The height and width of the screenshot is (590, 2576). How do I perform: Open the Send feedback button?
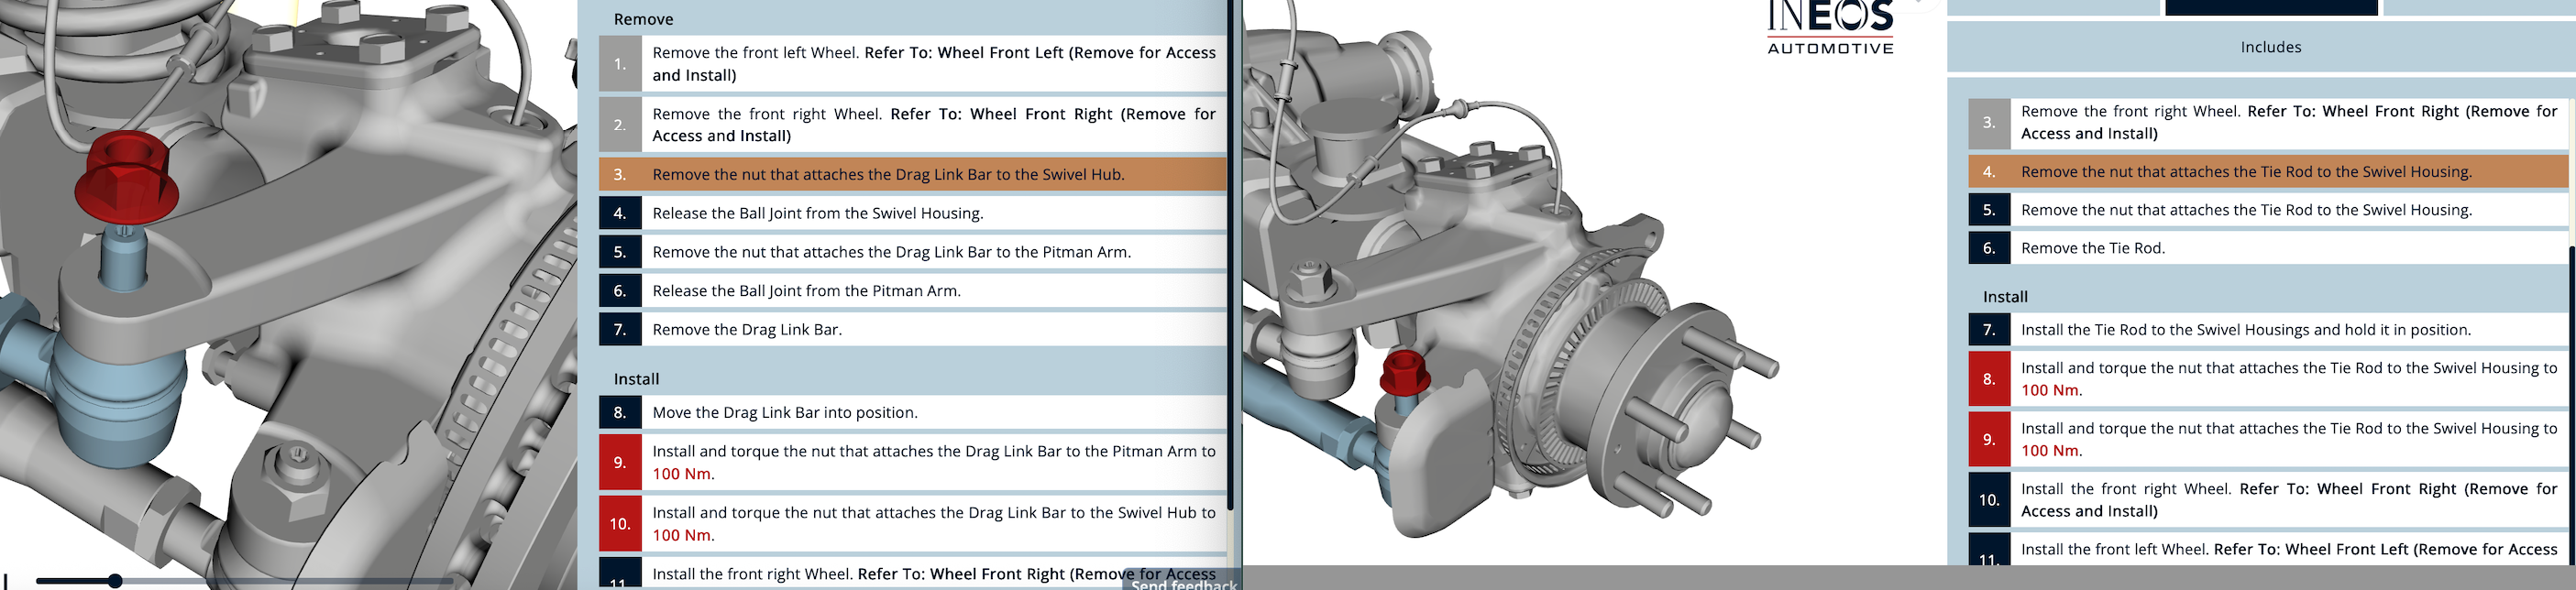point(1183,584)
